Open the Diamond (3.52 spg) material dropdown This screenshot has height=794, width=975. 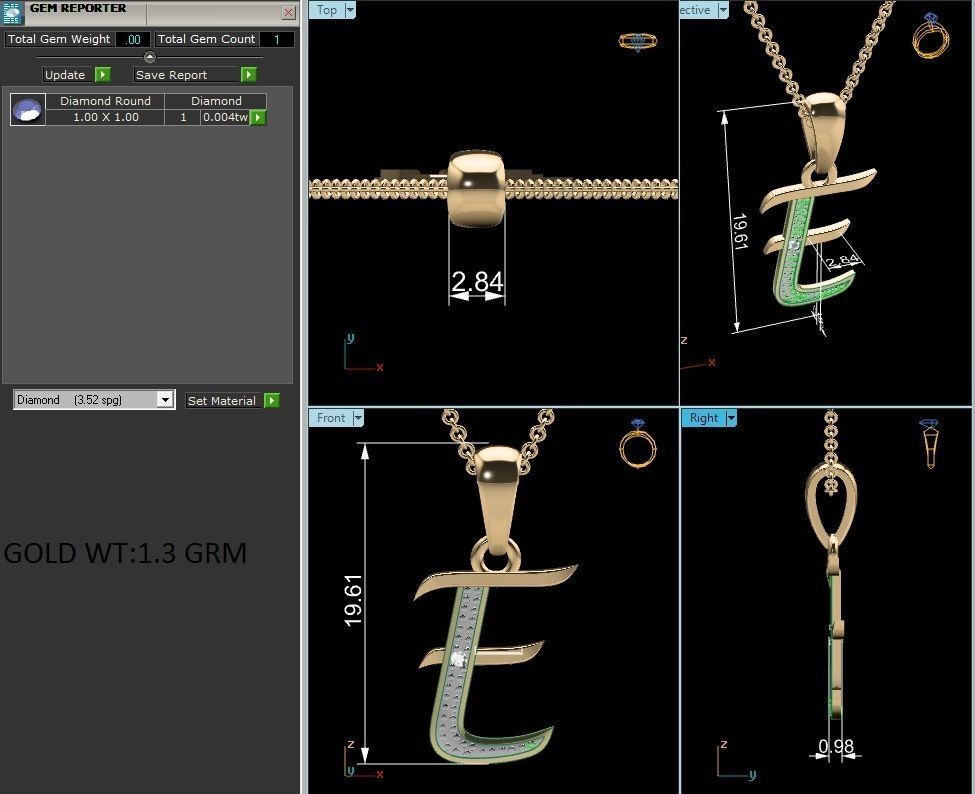click(x=94, y=400)
